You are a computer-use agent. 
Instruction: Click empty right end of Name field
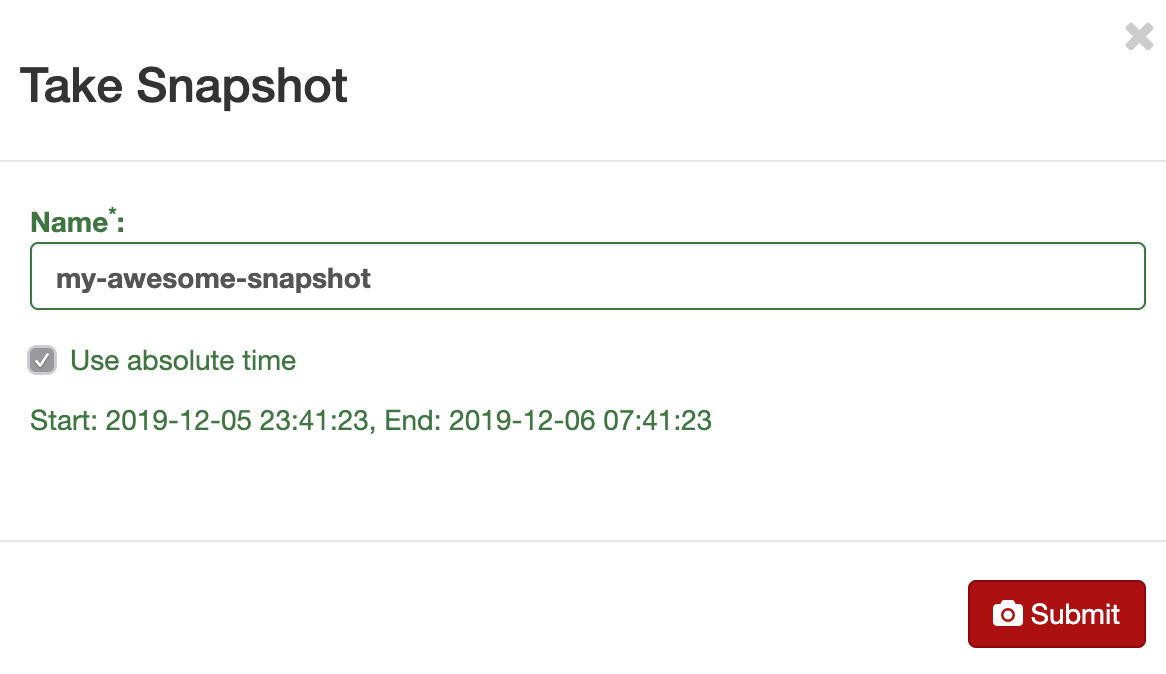click(1000, 276)
